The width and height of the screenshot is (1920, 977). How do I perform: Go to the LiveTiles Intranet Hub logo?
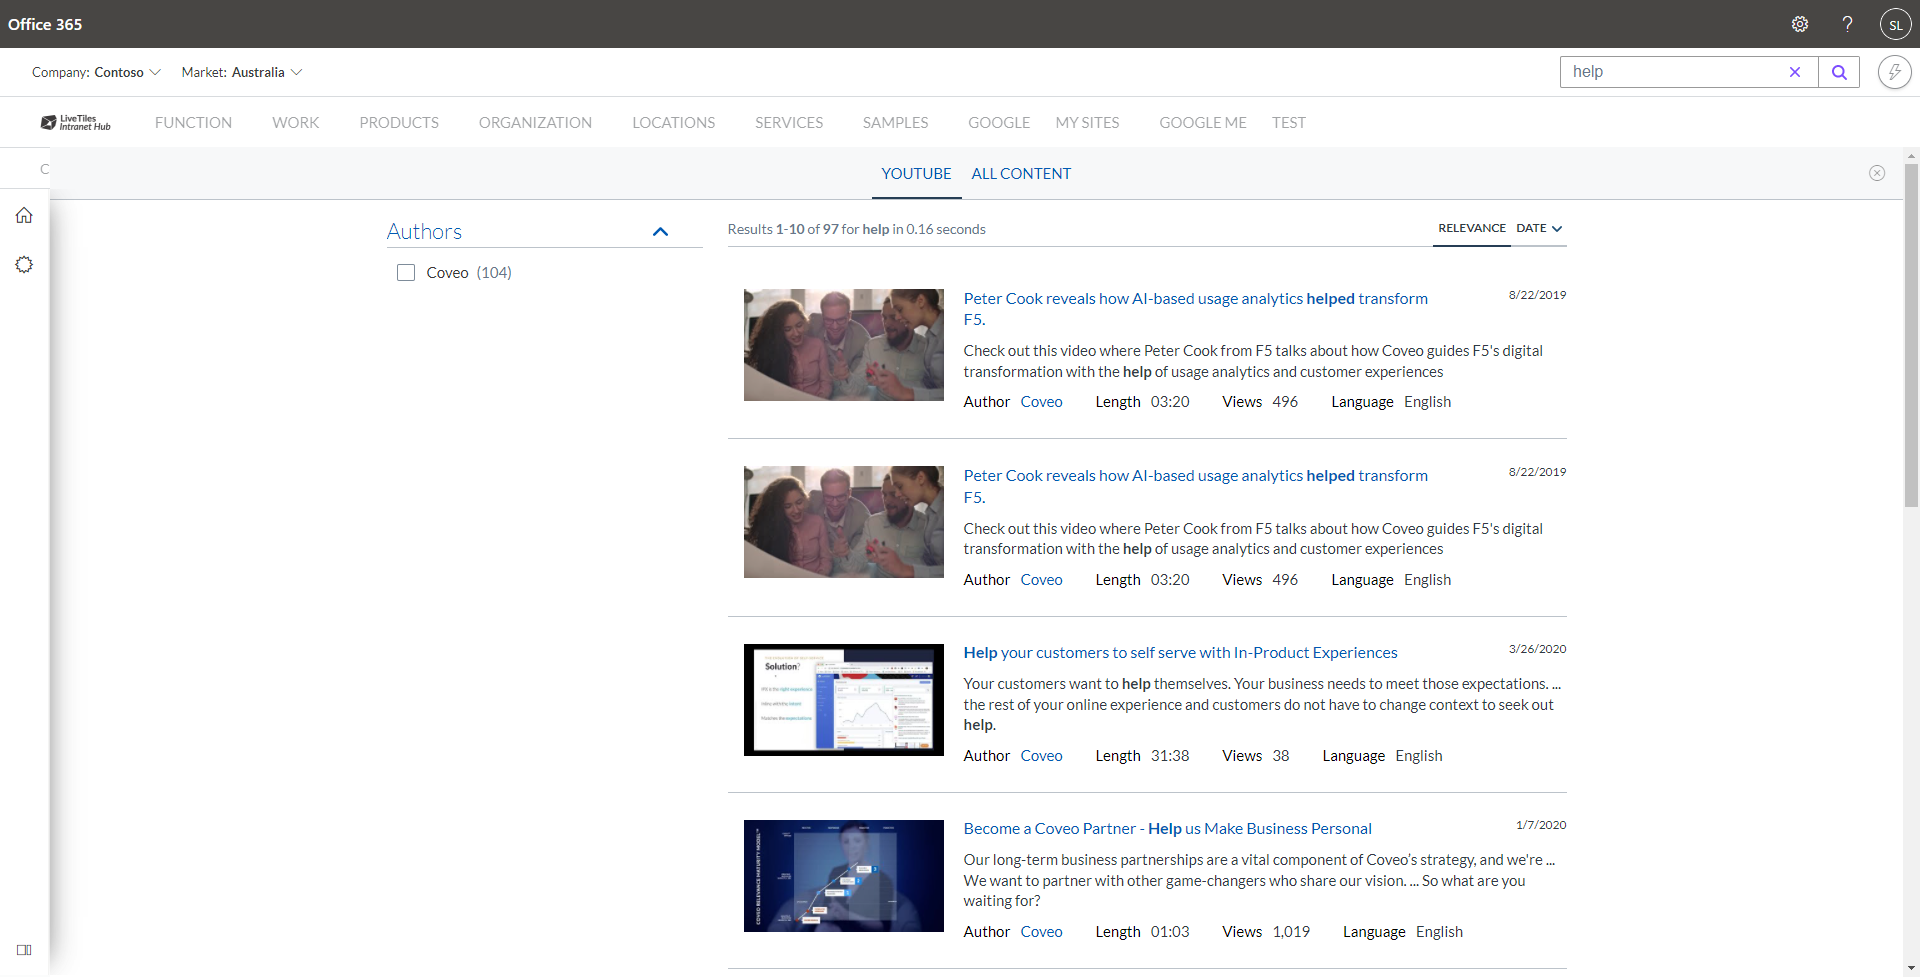(x=76, y=122)
